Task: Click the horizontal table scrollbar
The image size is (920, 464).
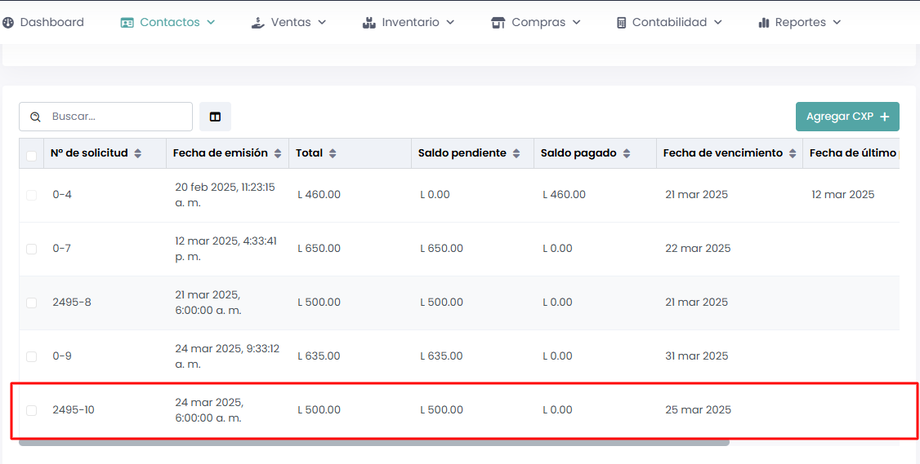Action: coord(370,441)
